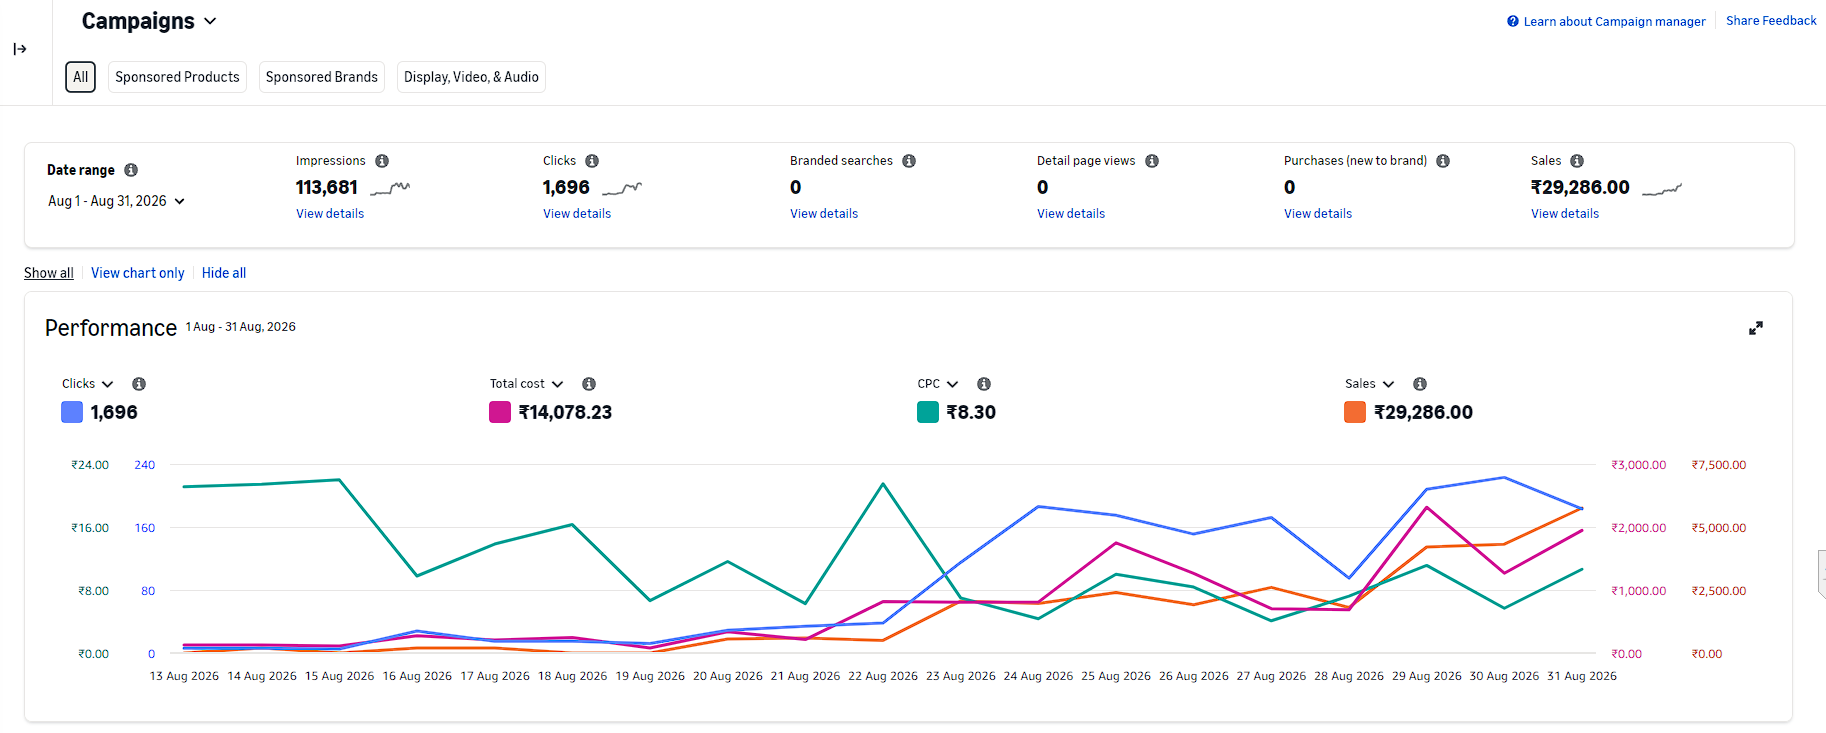The height and width of the screenshot is (733, 1826).
Task: Click the info icon next to Clicks summary metric
Action: tap(592, 161)
